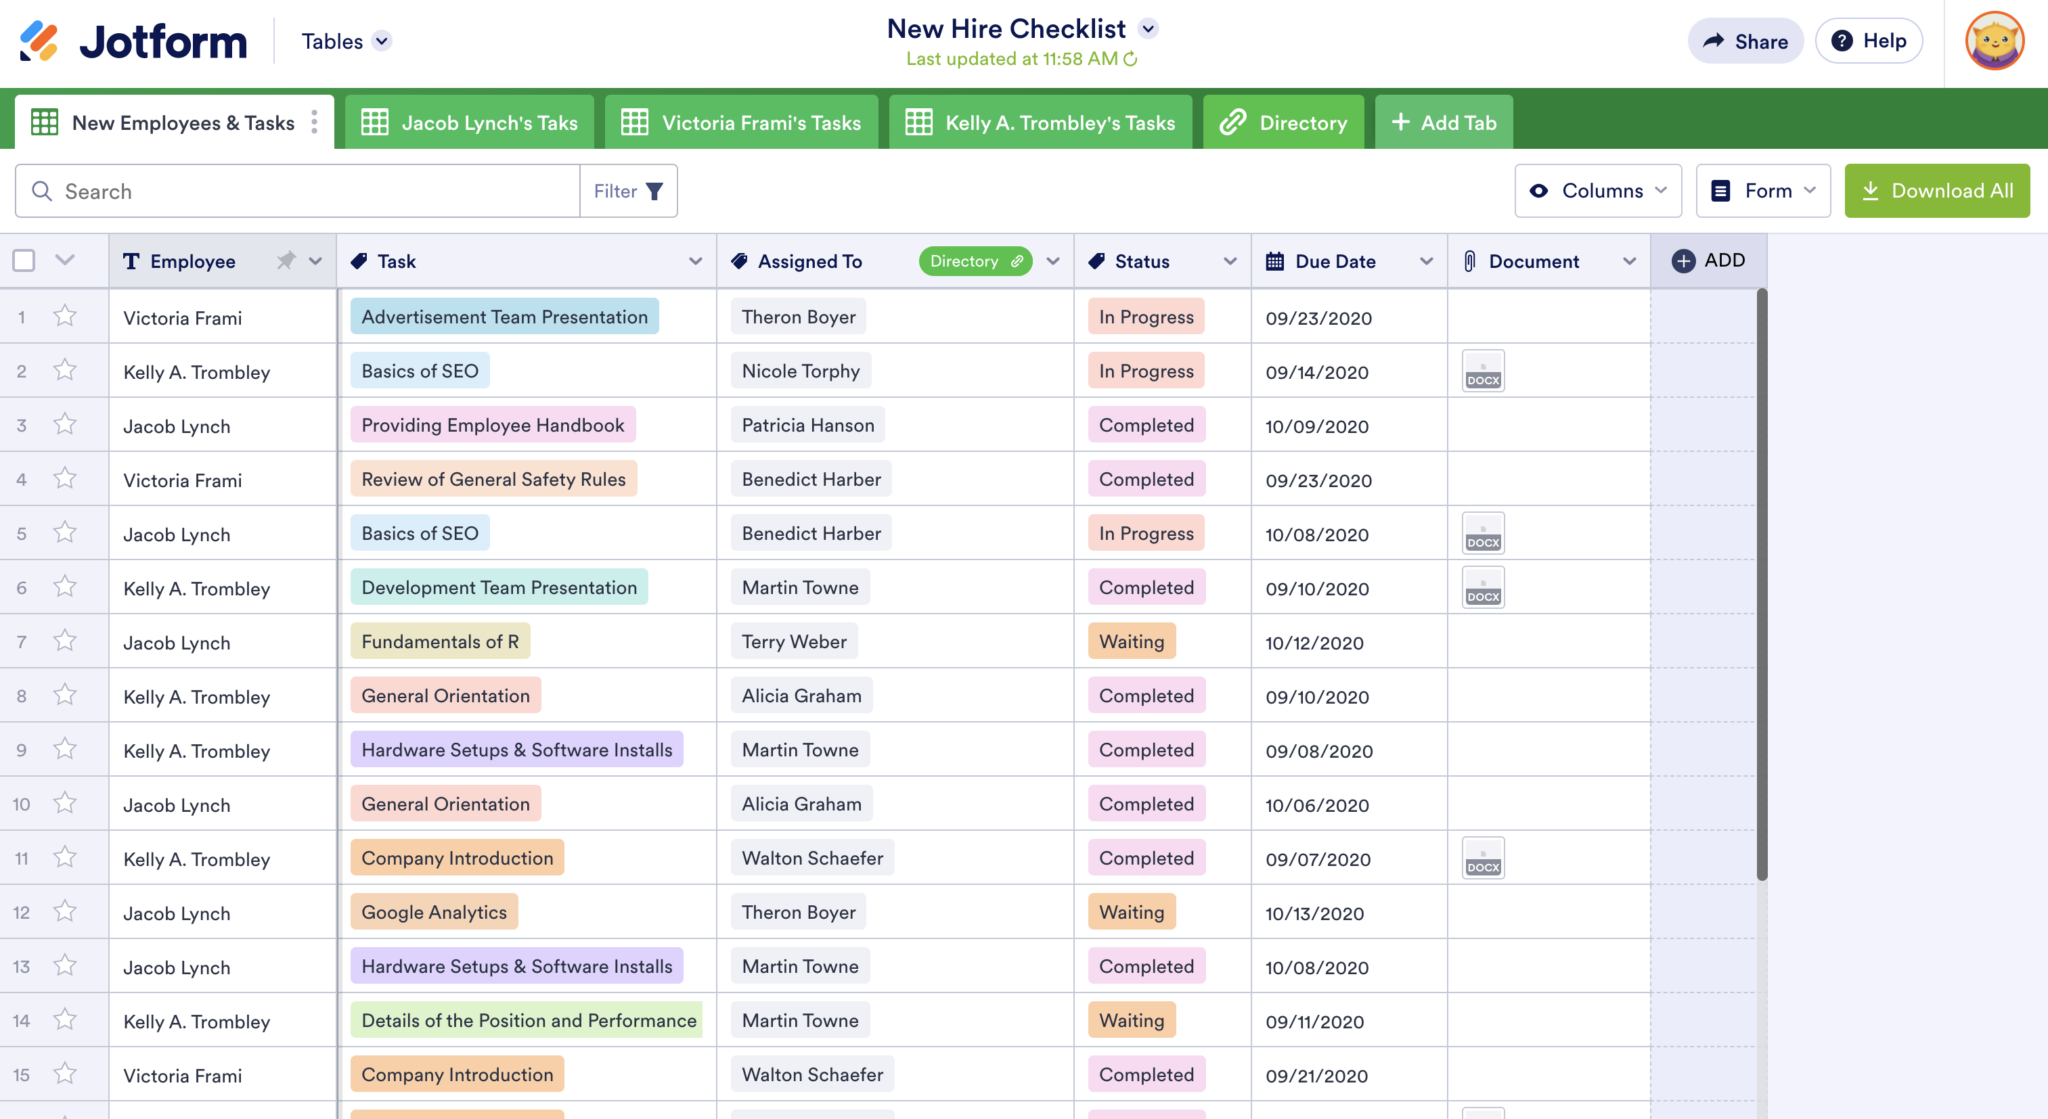Viewport: 2048px width, 1119px height.
Task: Open the Kelly A. Trombley's Tasks tab
Action: click(x=1040, y=122)
